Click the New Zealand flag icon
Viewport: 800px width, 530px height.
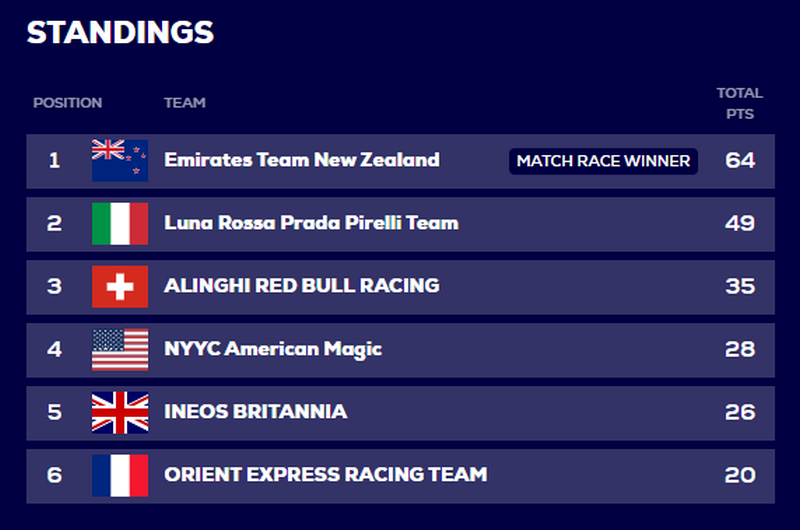click(120, 161)
